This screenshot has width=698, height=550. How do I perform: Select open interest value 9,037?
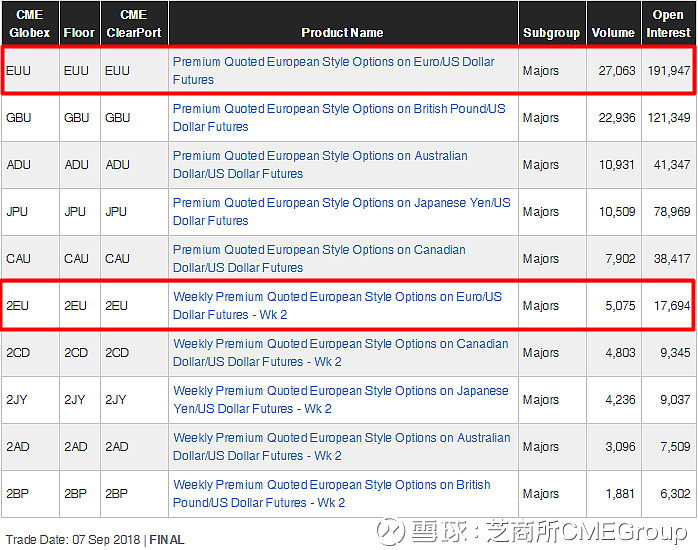675,400
